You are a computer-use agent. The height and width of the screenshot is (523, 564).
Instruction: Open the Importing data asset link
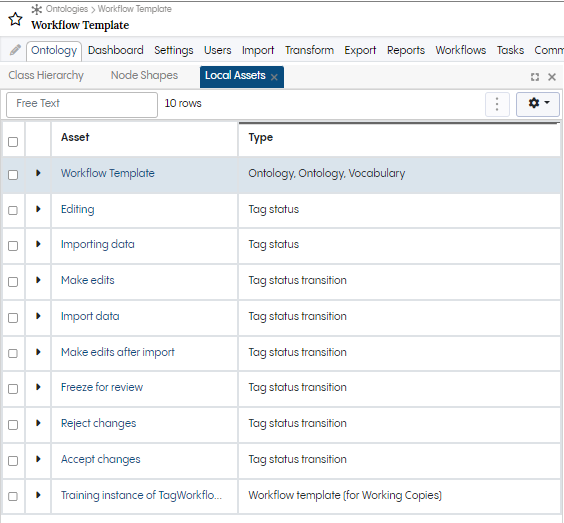pos(97,244)
